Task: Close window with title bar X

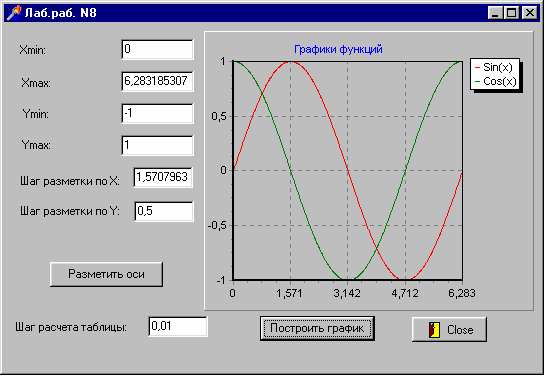Action: coord(530,13)
